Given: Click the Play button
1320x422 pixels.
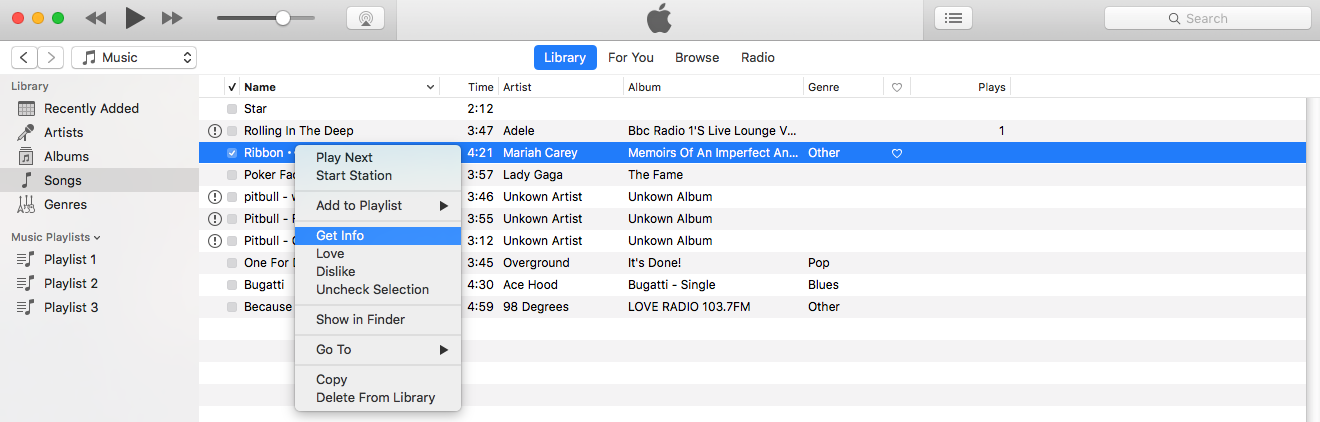Looking at the screenshot, I should point(135,18).
